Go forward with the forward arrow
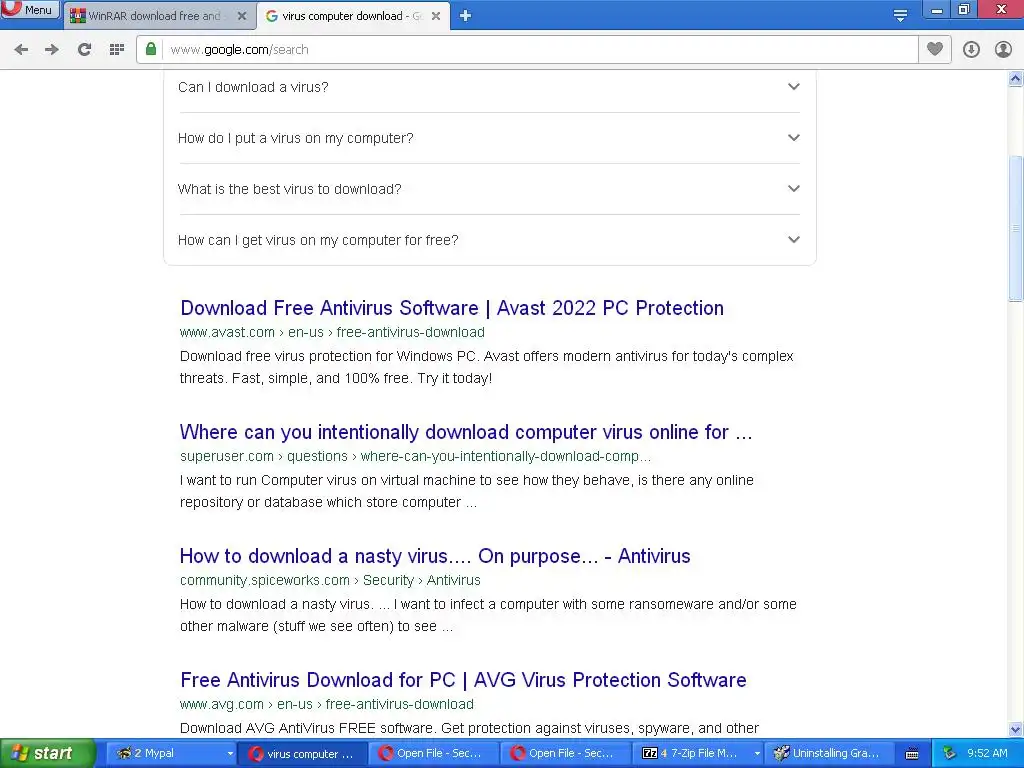Screen dimensions: 1024x768 click(52, 50)
